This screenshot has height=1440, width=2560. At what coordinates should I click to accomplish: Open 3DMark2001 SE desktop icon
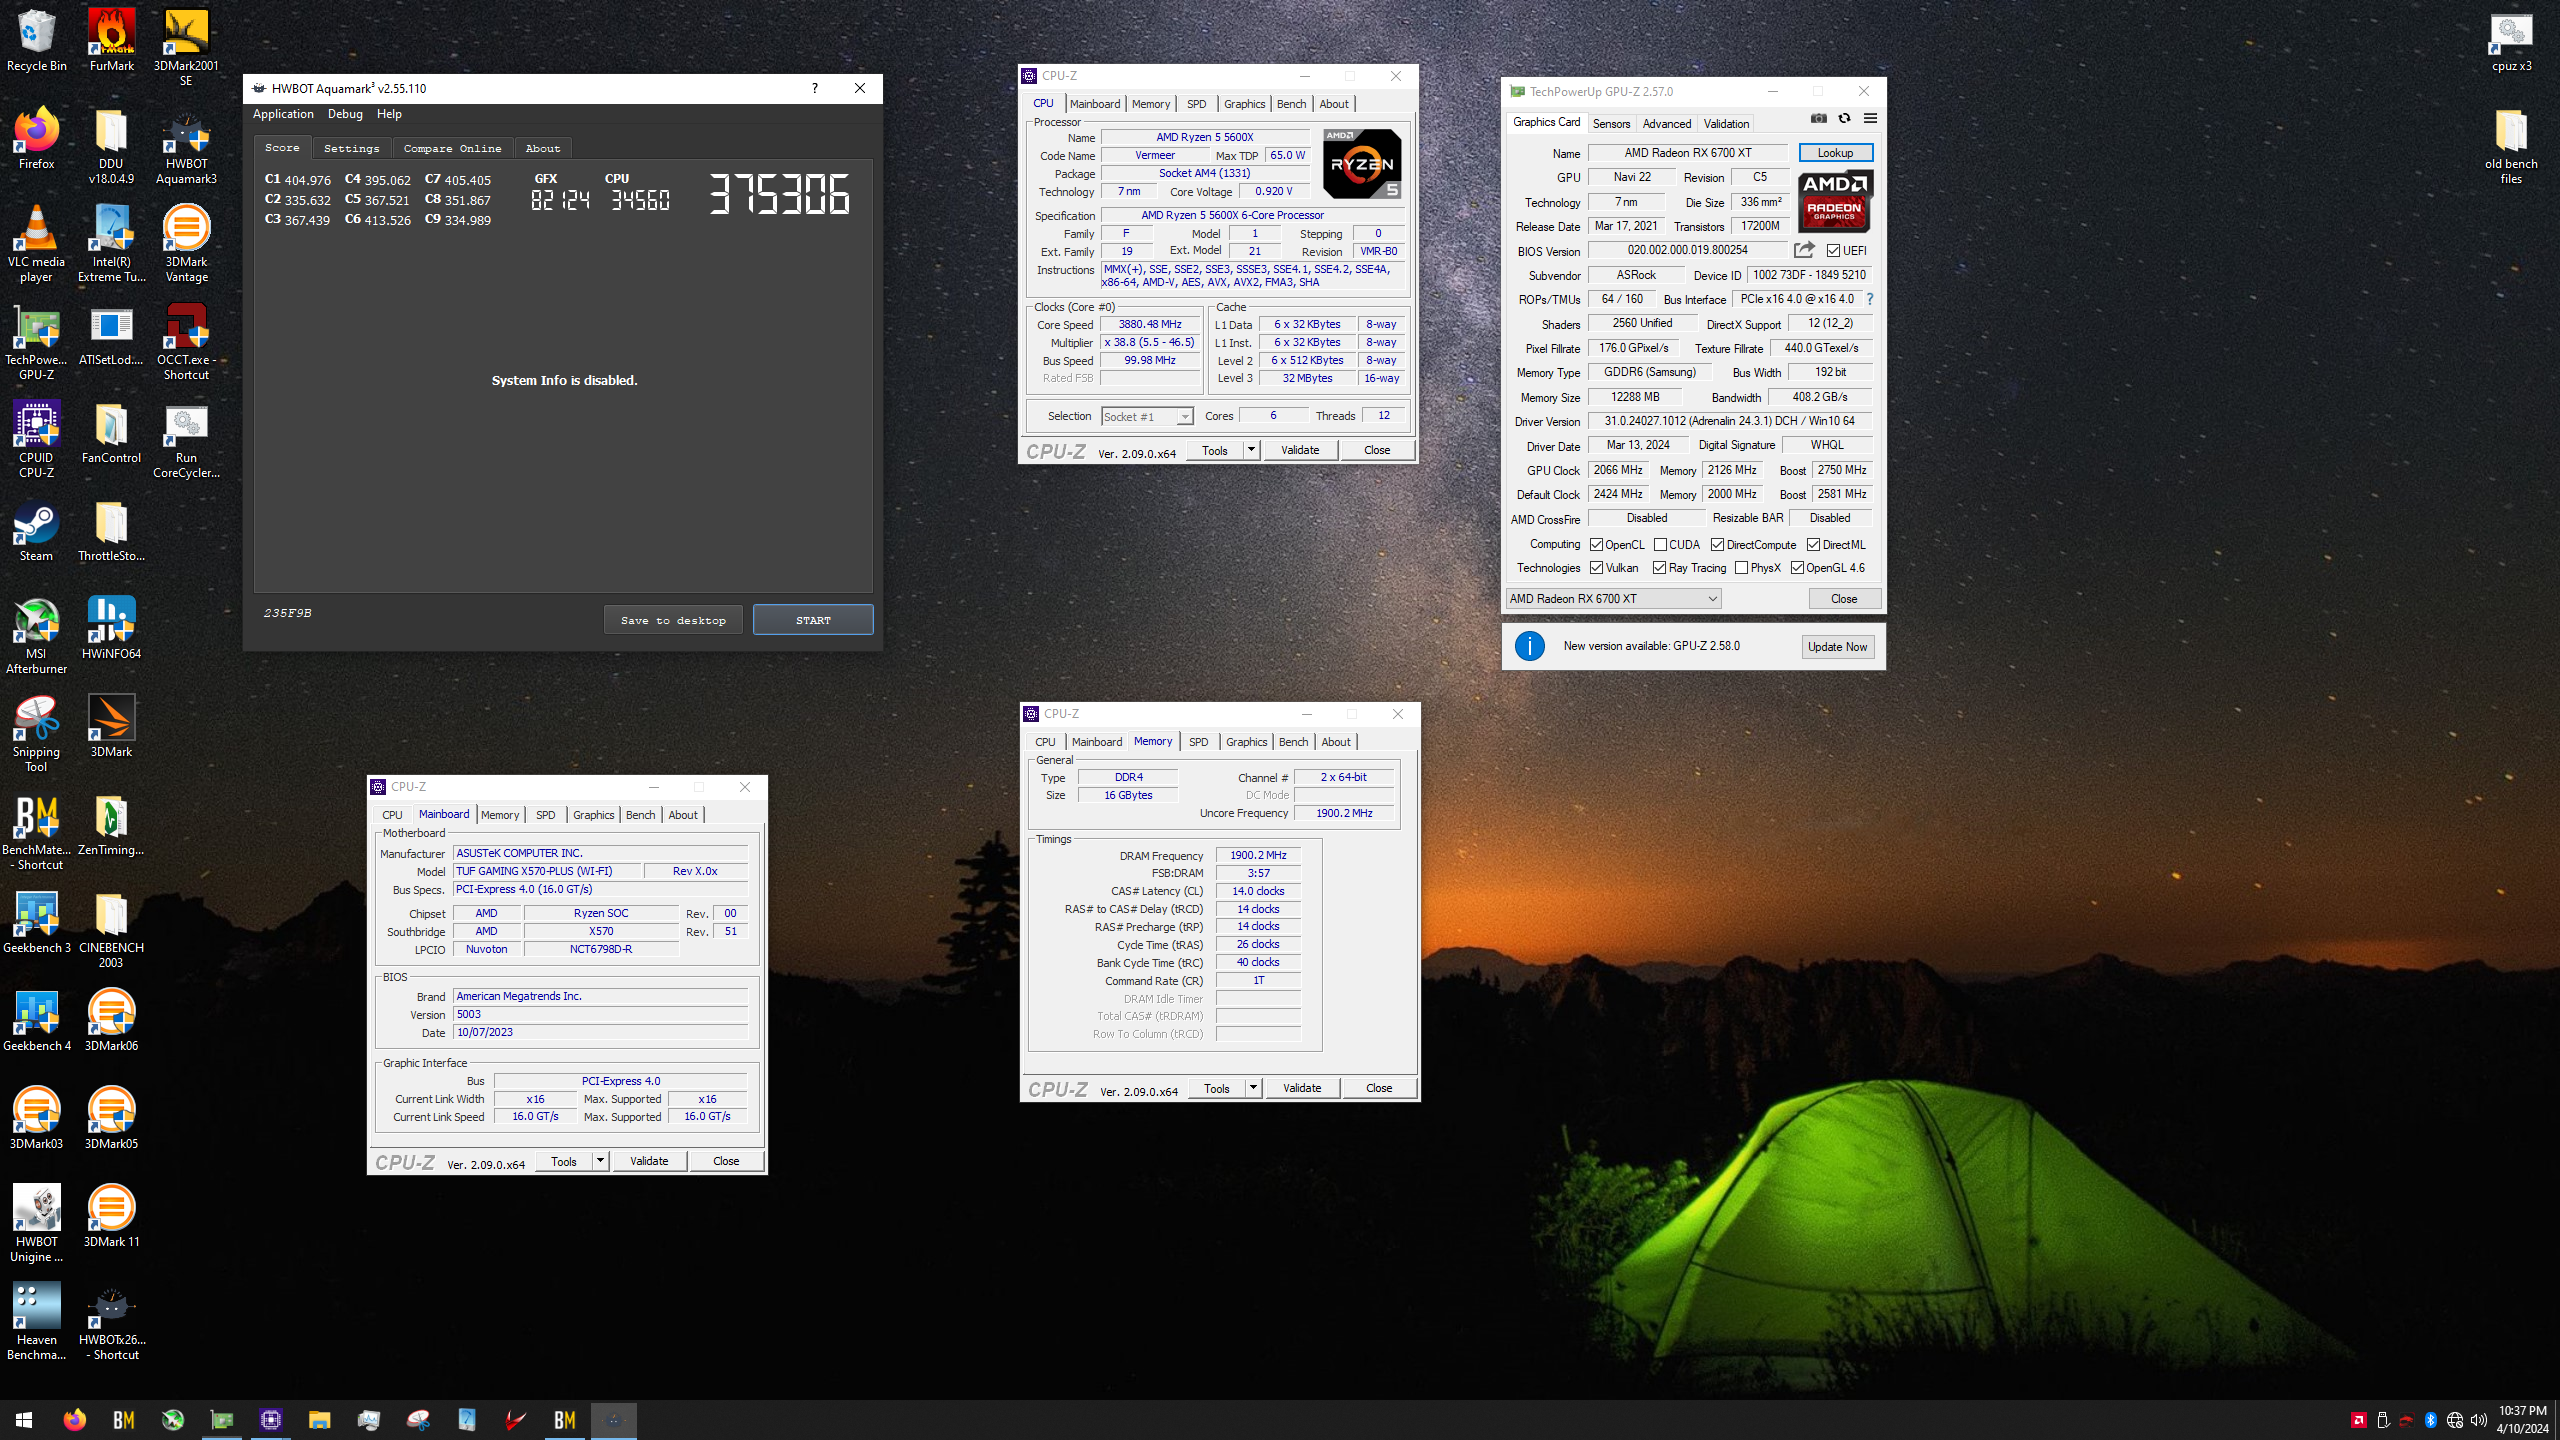click(186, 47)
